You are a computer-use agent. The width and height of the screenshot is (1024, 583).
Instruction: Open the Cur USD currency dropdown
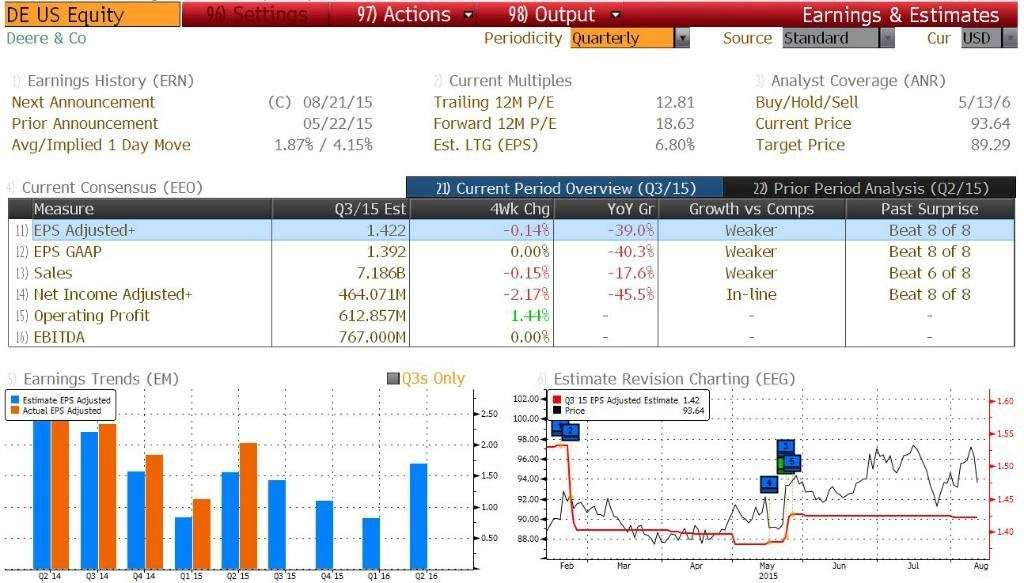tap(988, 39)
